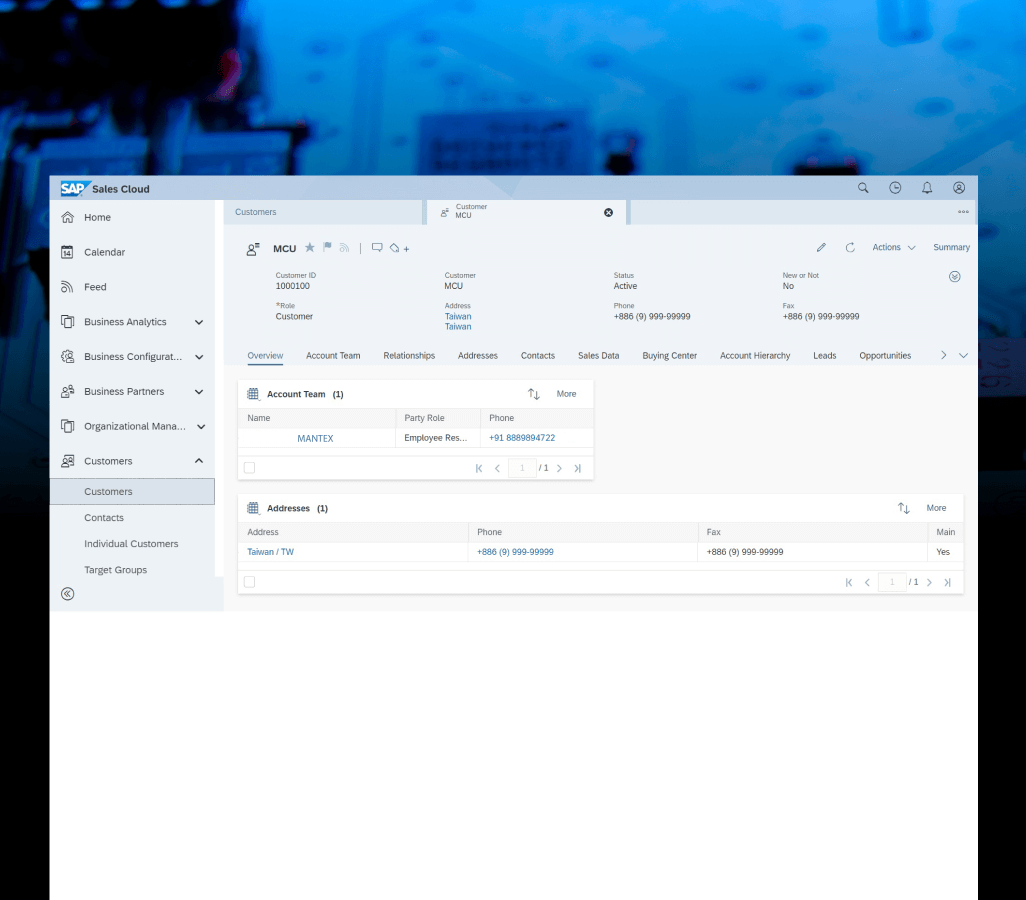Click the search magnifier icon in header
1026x900 pixels.
click(863, 188)
